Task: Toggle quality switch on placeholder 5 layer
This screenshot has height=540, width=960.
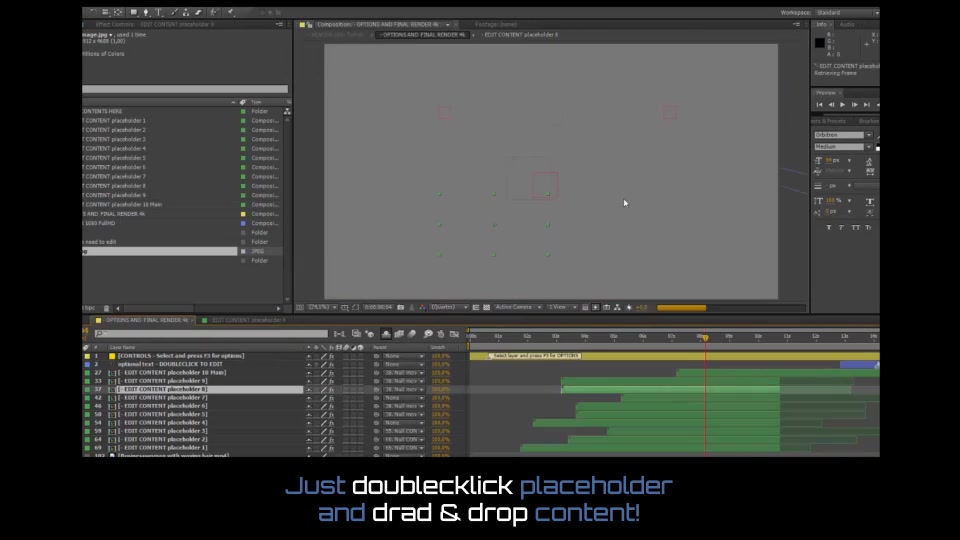Action: [324, 414]
